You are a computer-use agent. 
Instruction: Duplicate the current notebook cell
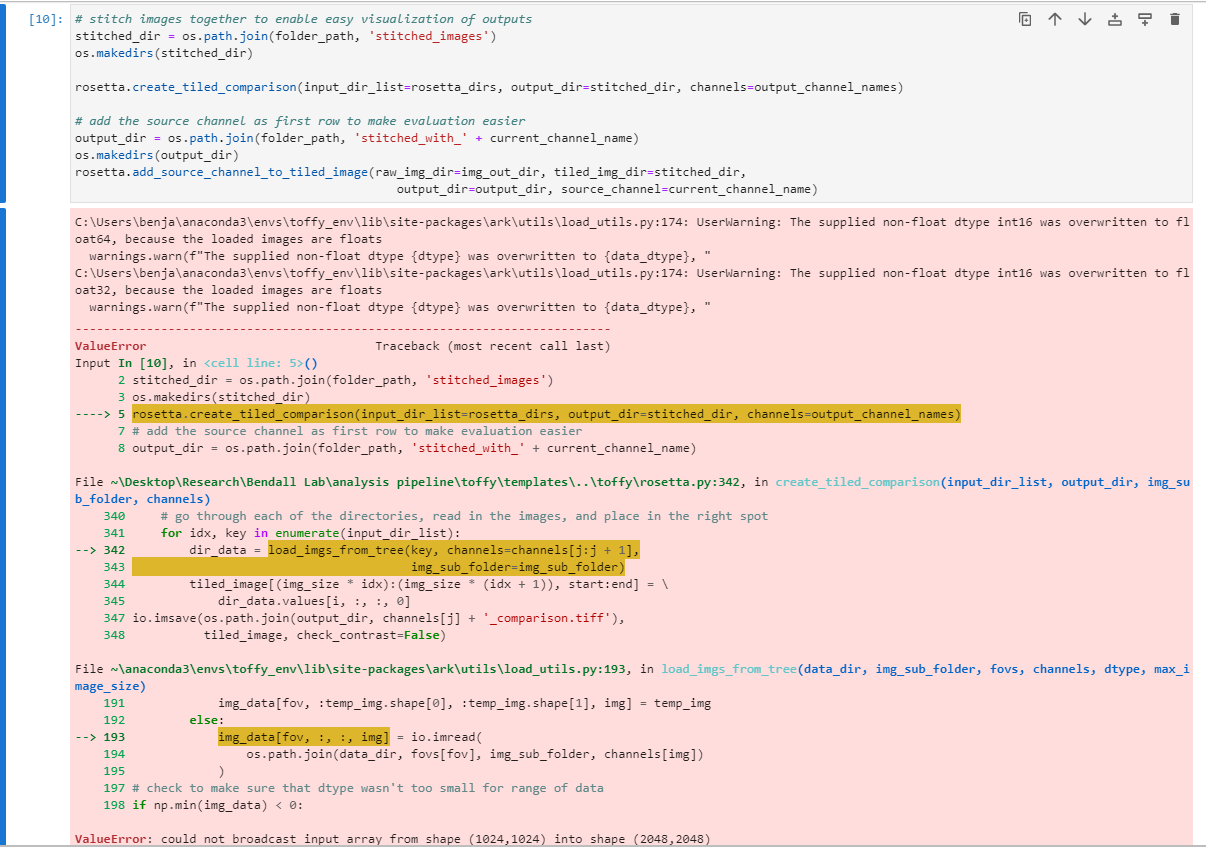click(1024, 18)
